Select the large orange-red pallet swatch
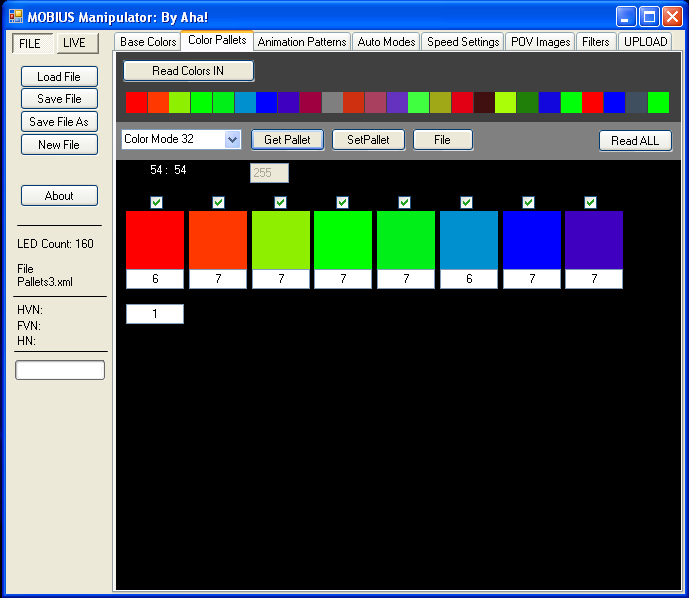 (x=218, y=240)
